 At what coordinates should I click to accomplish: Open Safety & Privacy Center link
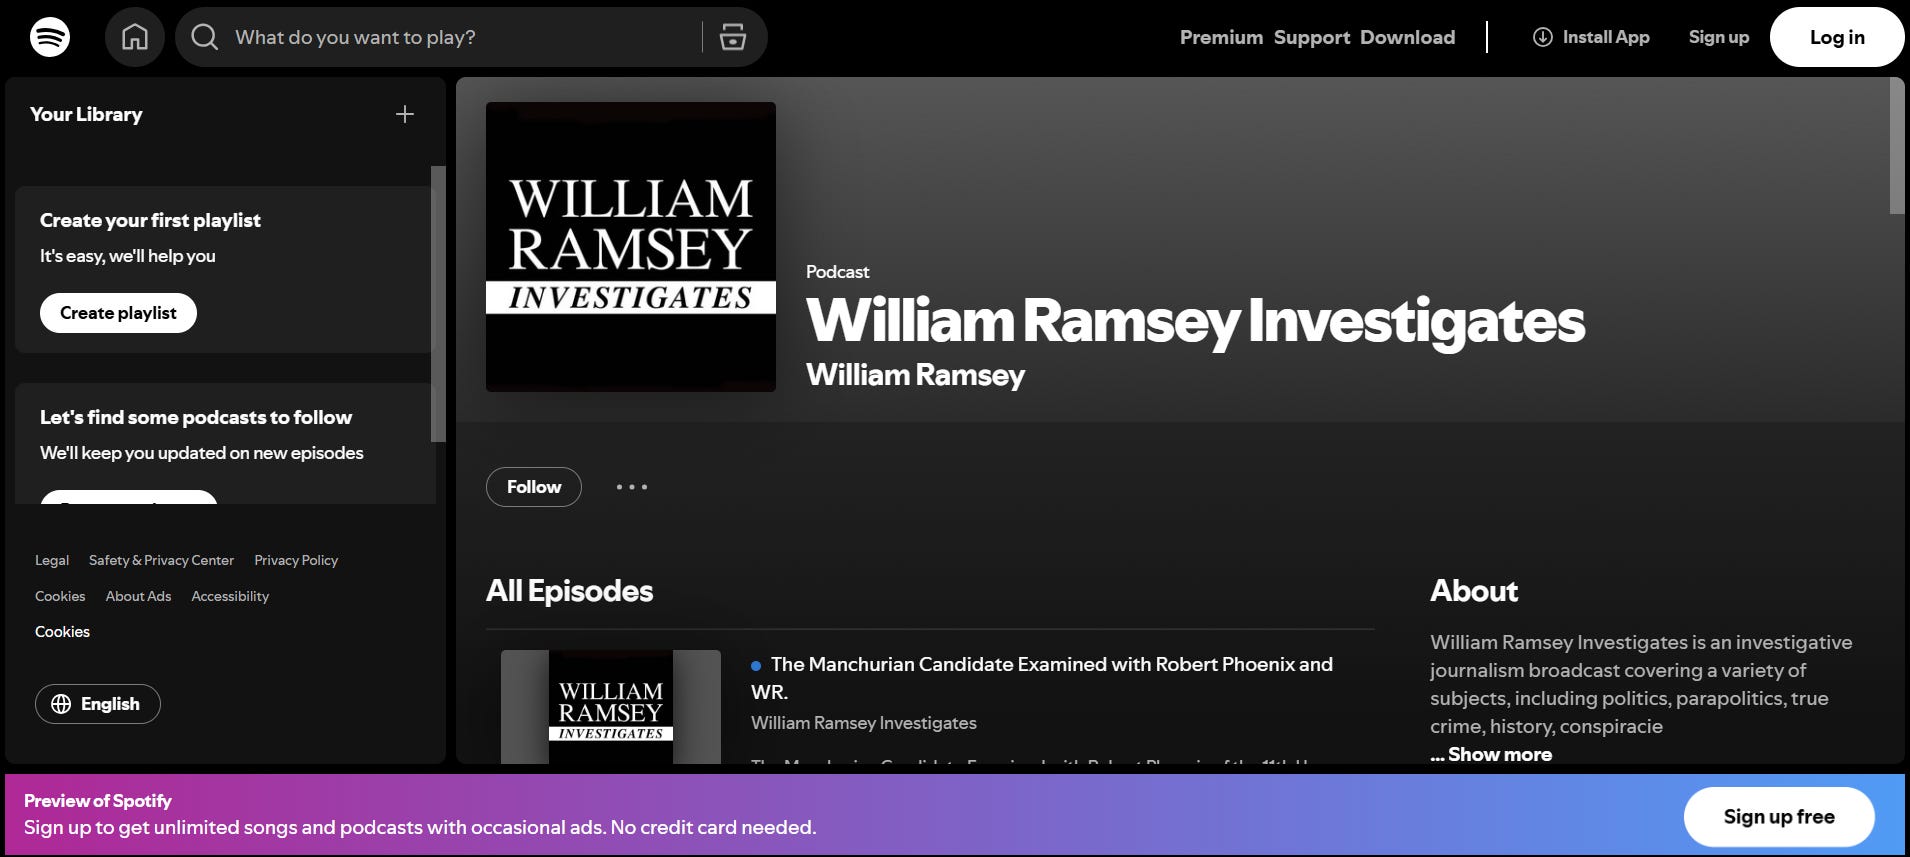(161, 560)
